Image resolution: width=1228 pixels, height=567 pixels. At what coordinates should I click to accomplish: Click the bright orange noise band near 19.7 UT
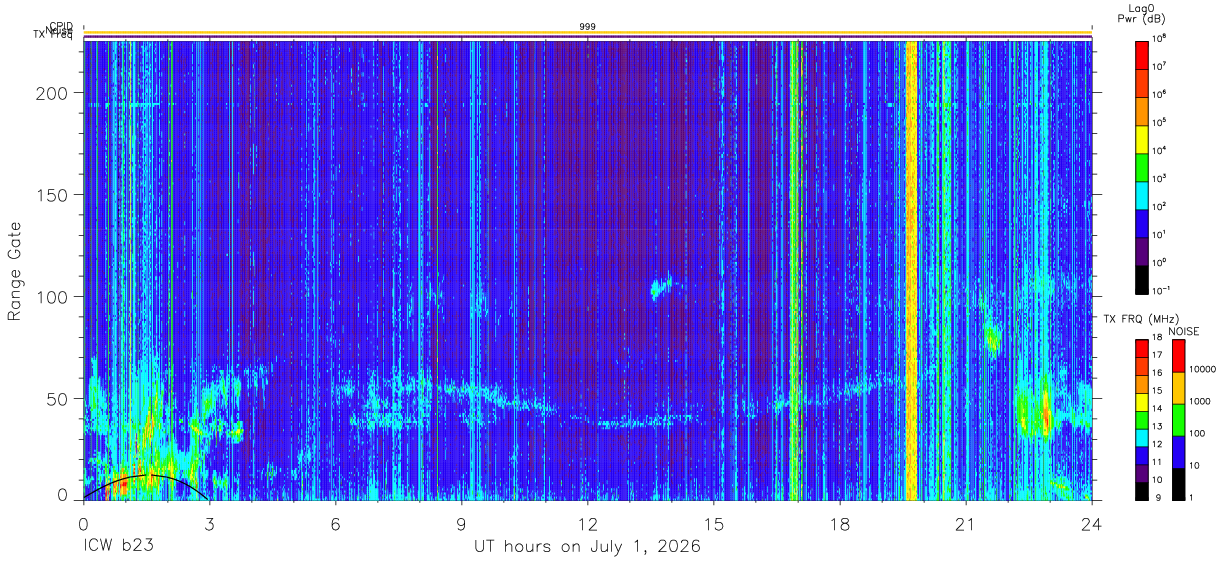tap(911, 270)
